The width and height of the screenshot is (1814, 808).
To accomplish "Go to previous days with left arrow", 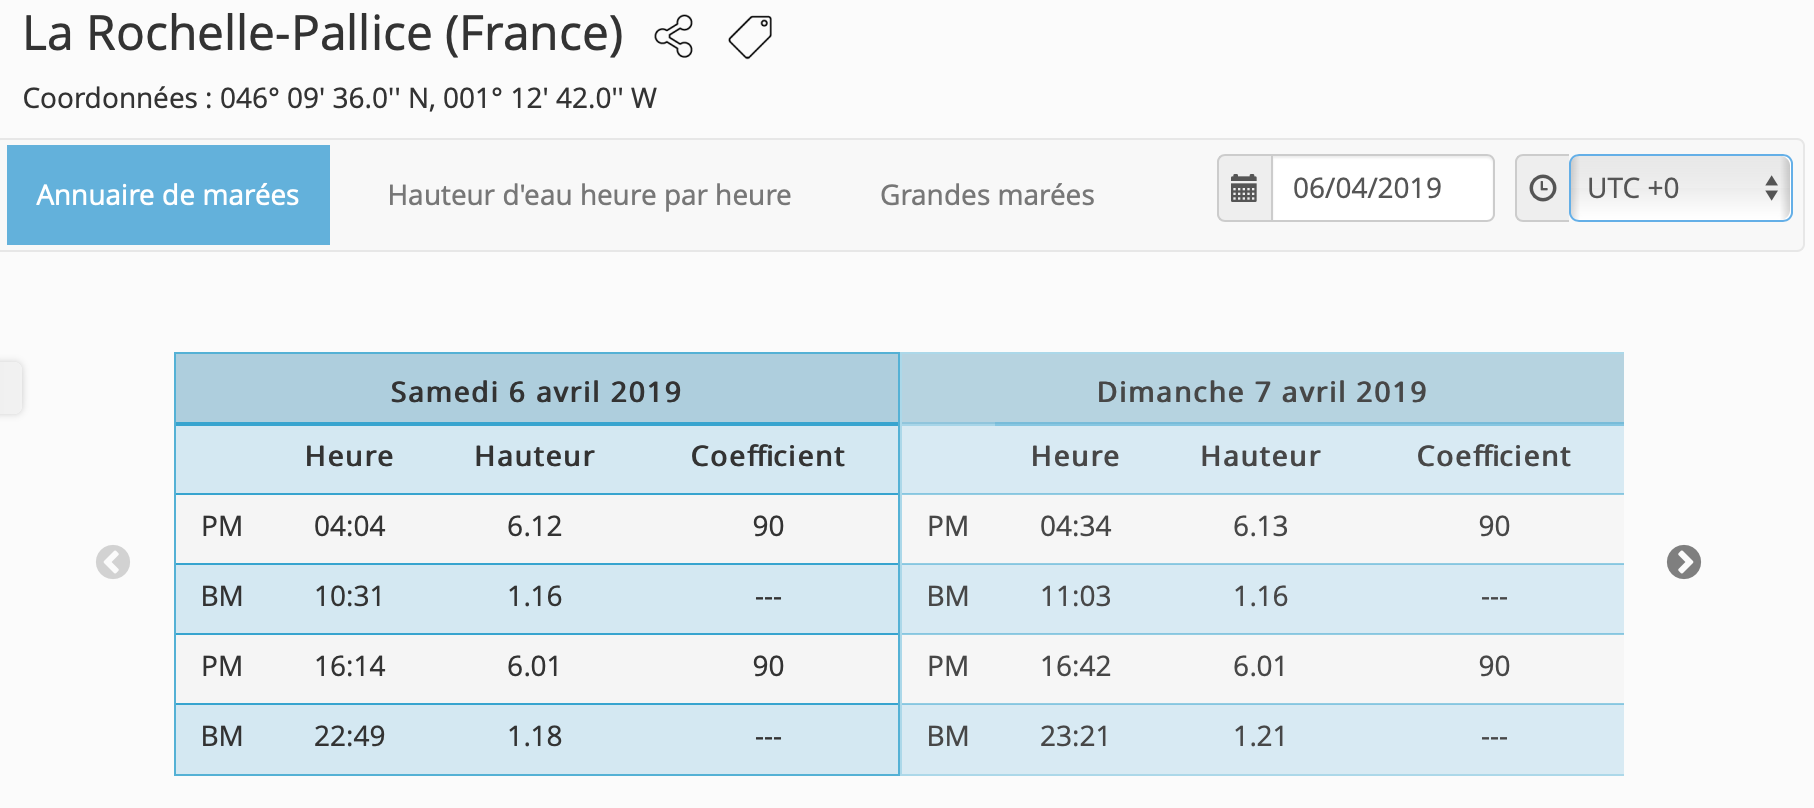I will pos(113,562).
